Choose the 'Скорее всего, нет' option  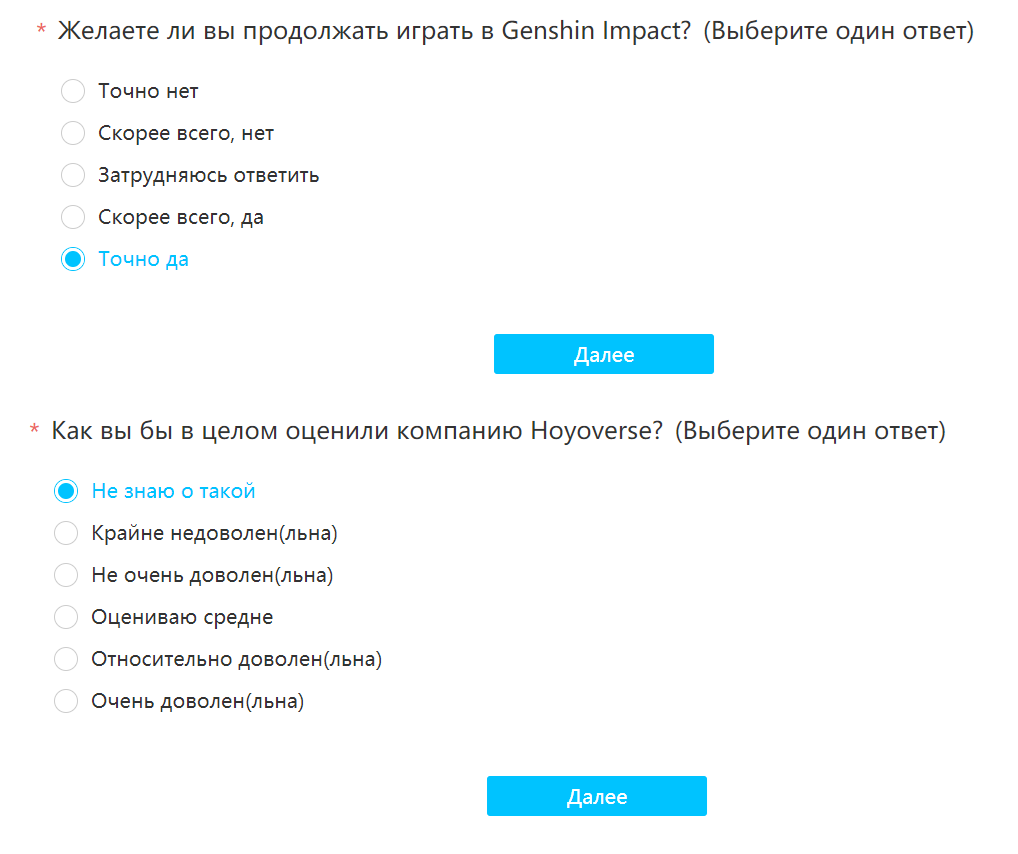coord(73,133)
